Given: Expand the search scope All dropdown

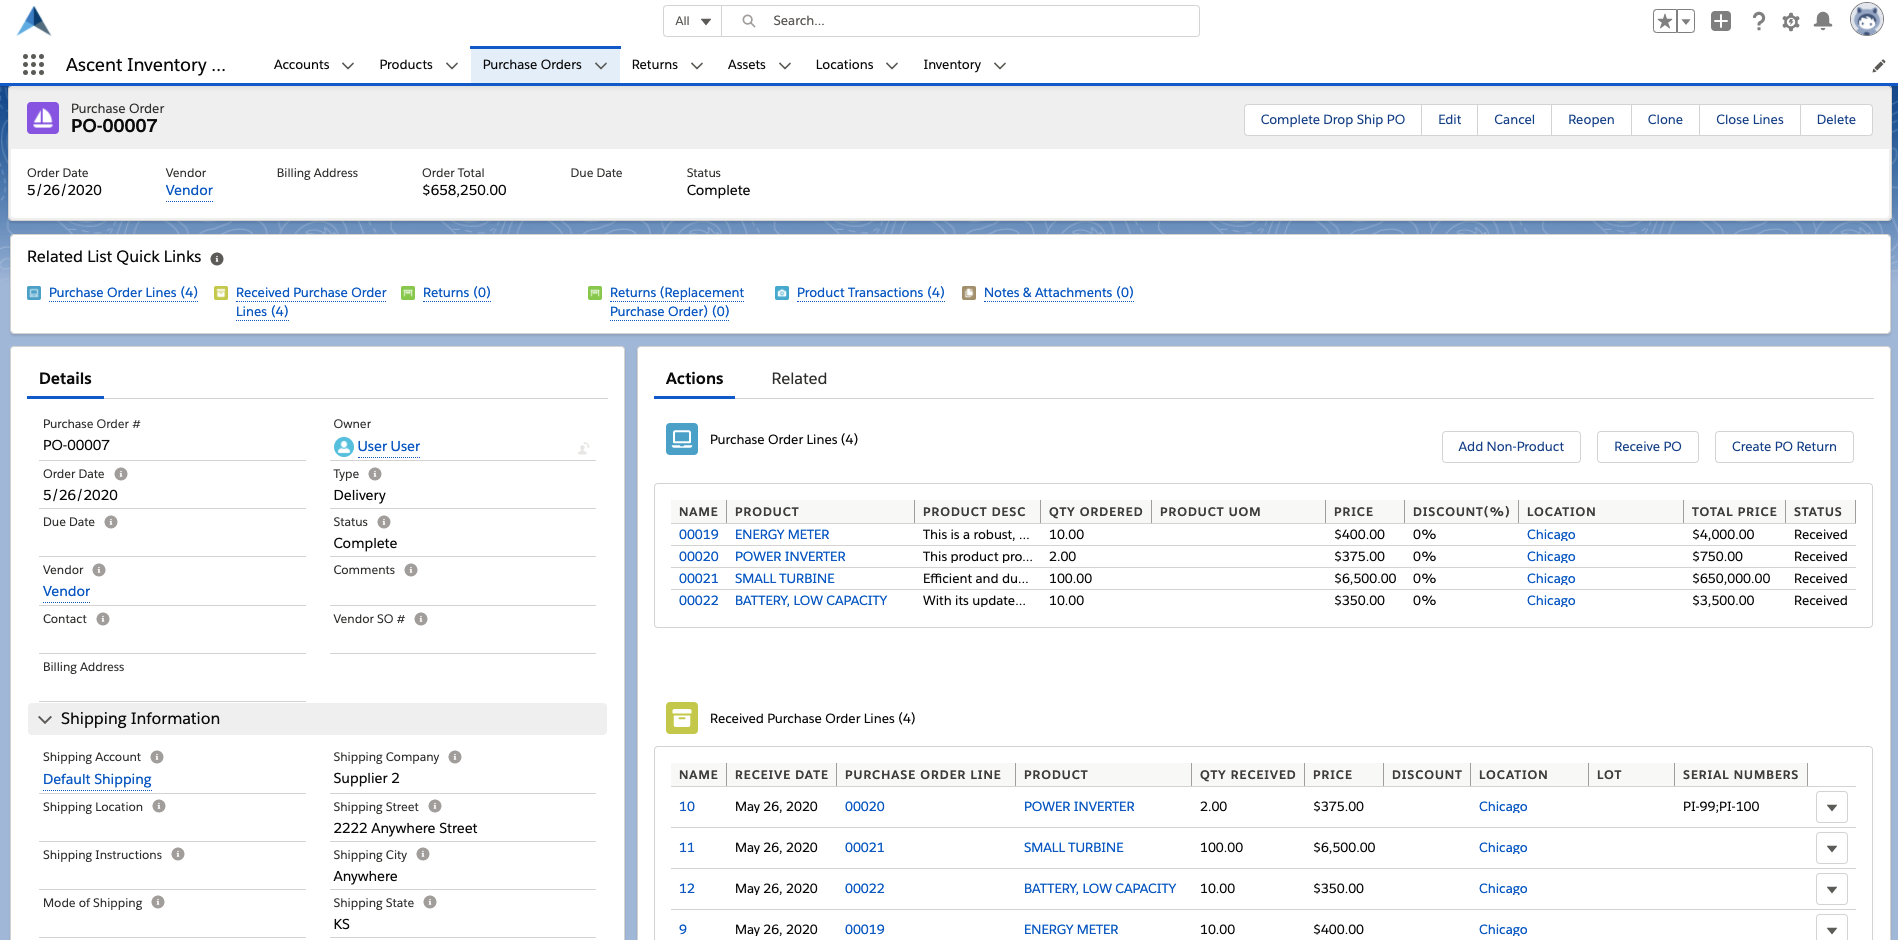Looking at the screenshot, I should pos(692,21).
